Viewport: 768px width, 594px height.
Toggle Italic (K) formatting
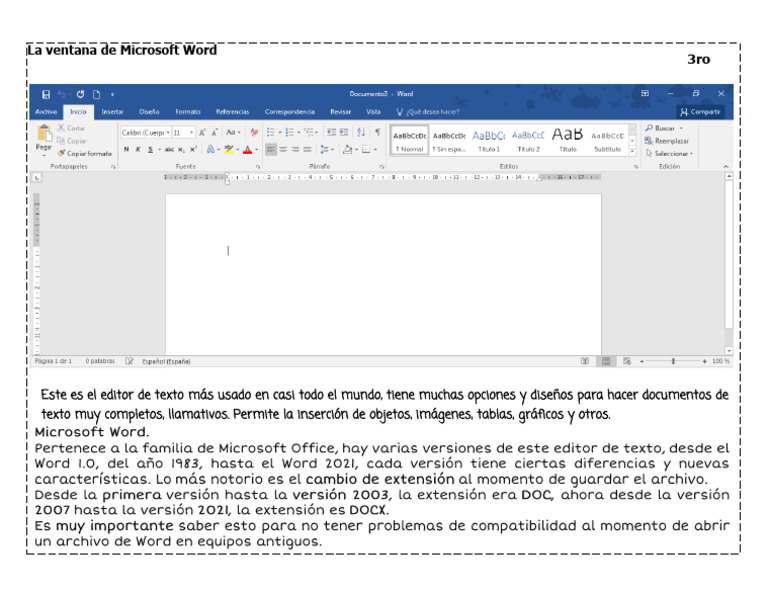(138, 149)
